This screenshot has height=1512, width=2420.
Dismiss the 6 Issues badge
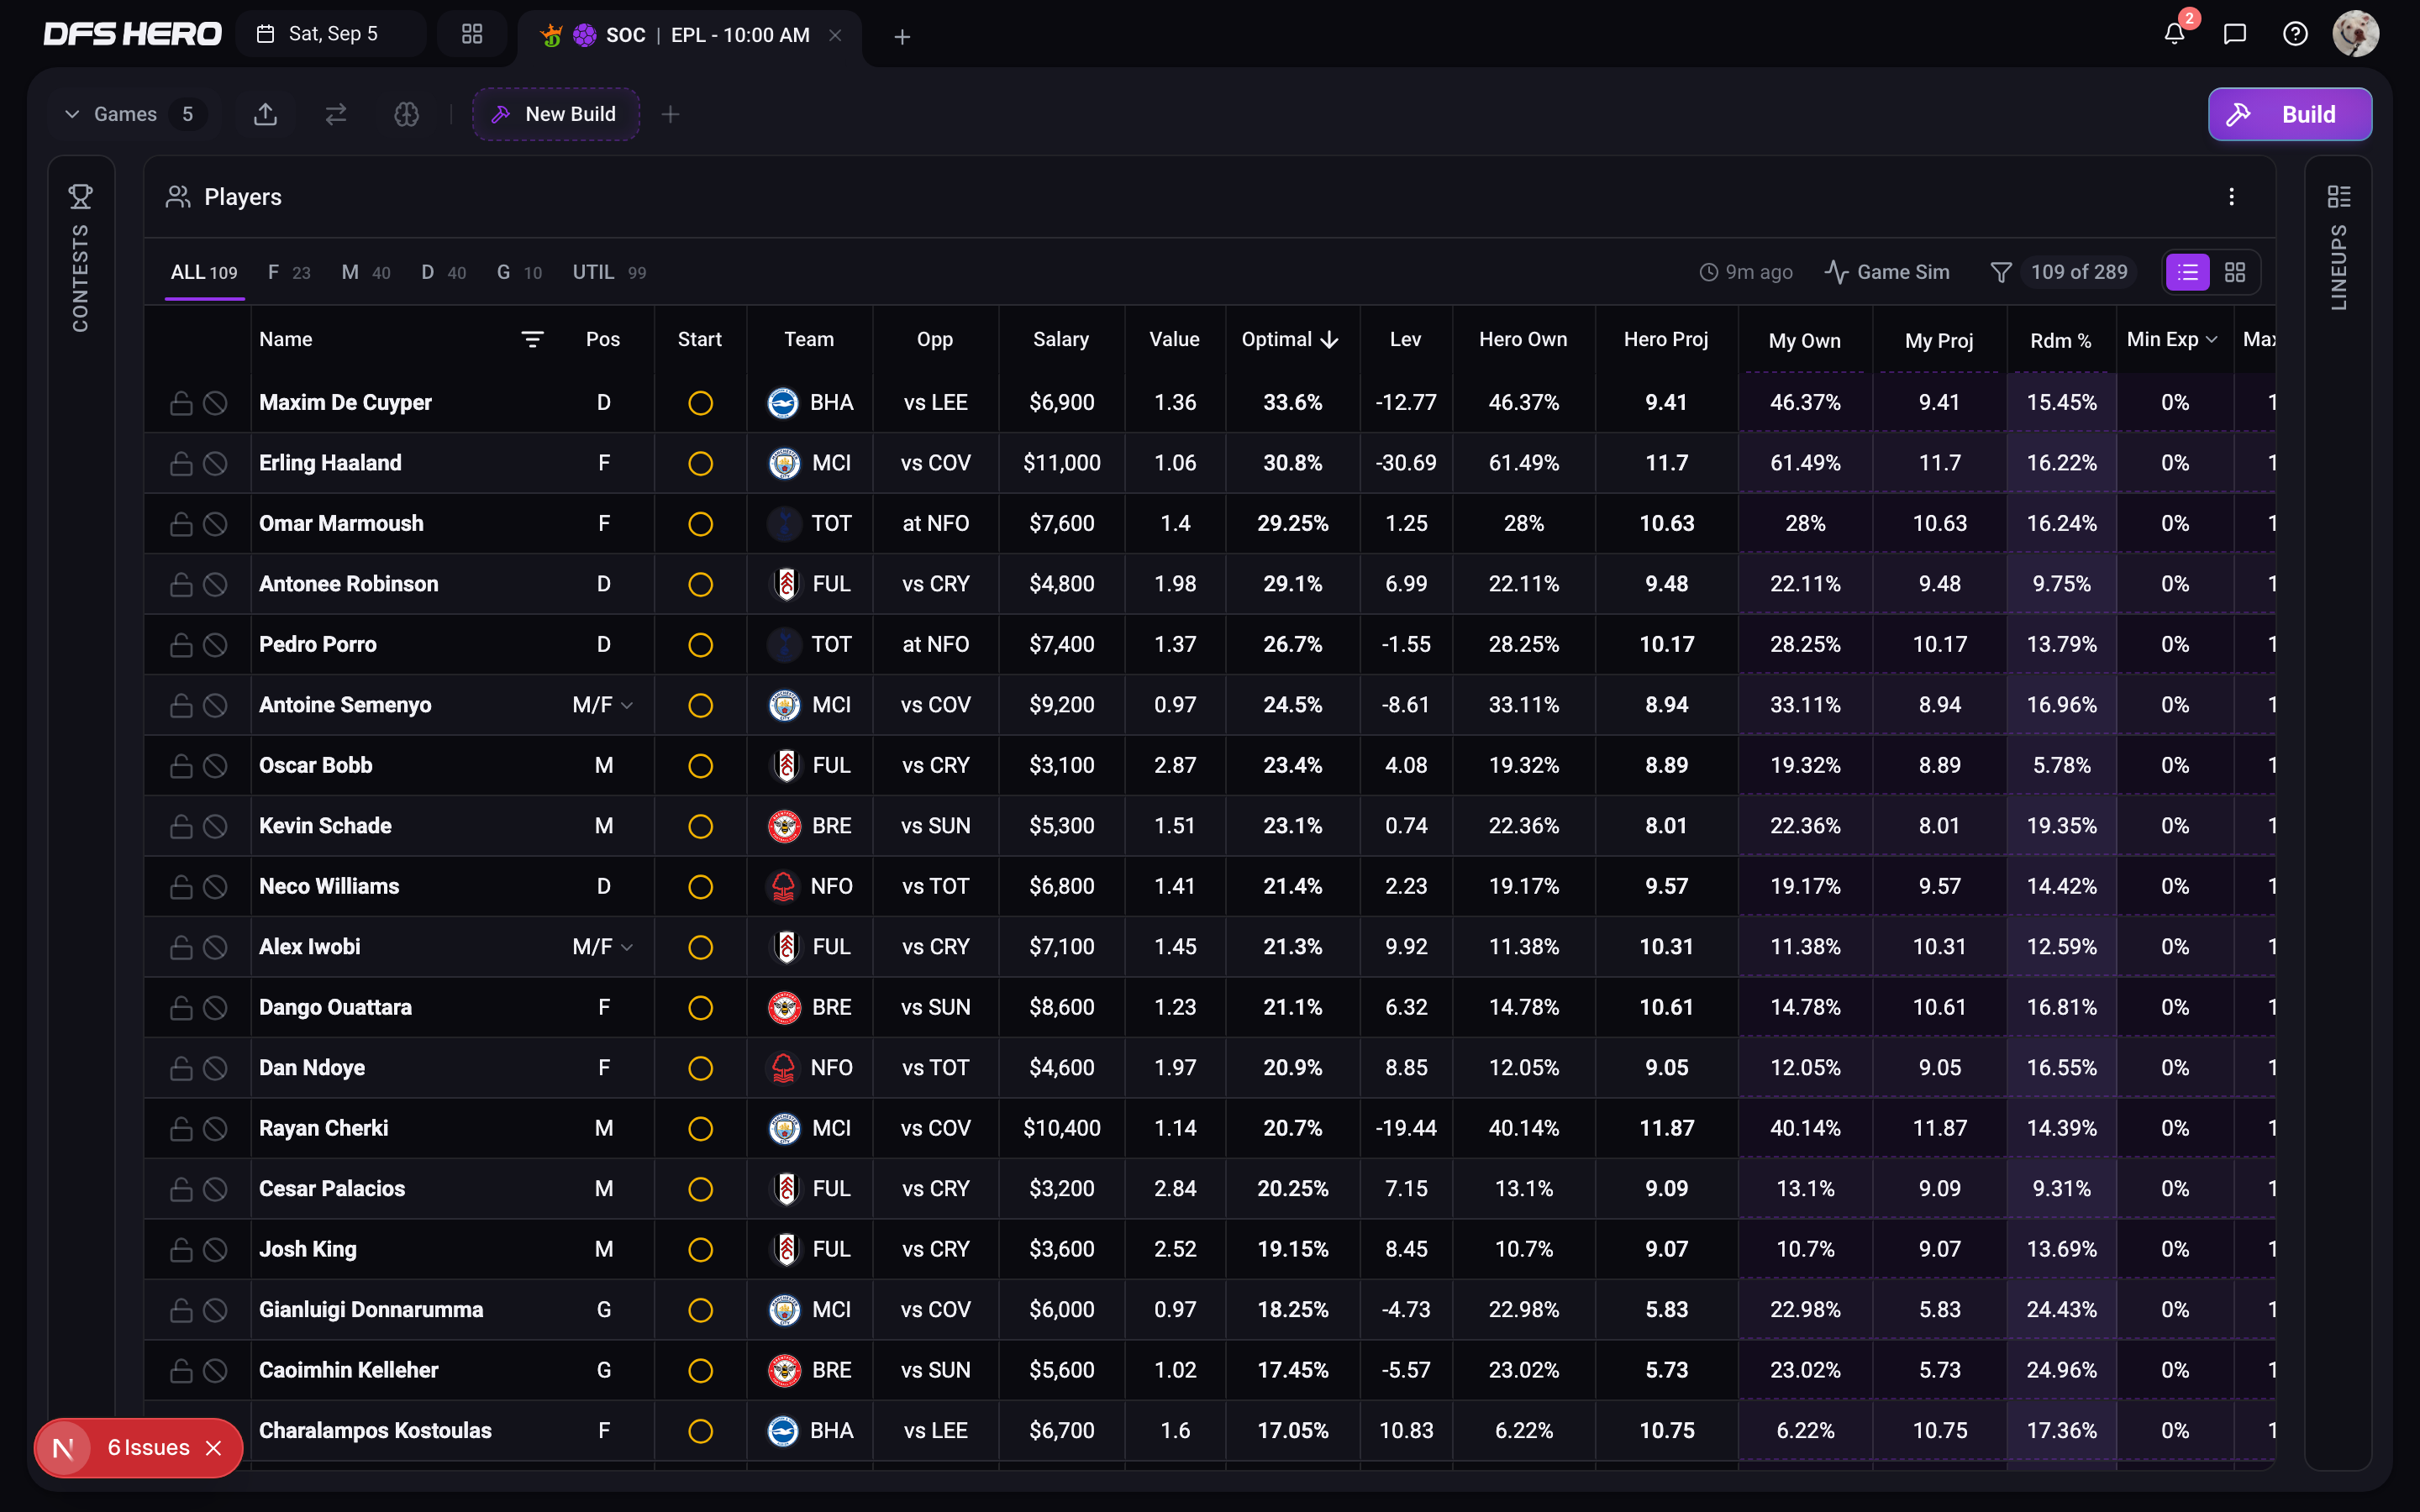coord(213,1448)
